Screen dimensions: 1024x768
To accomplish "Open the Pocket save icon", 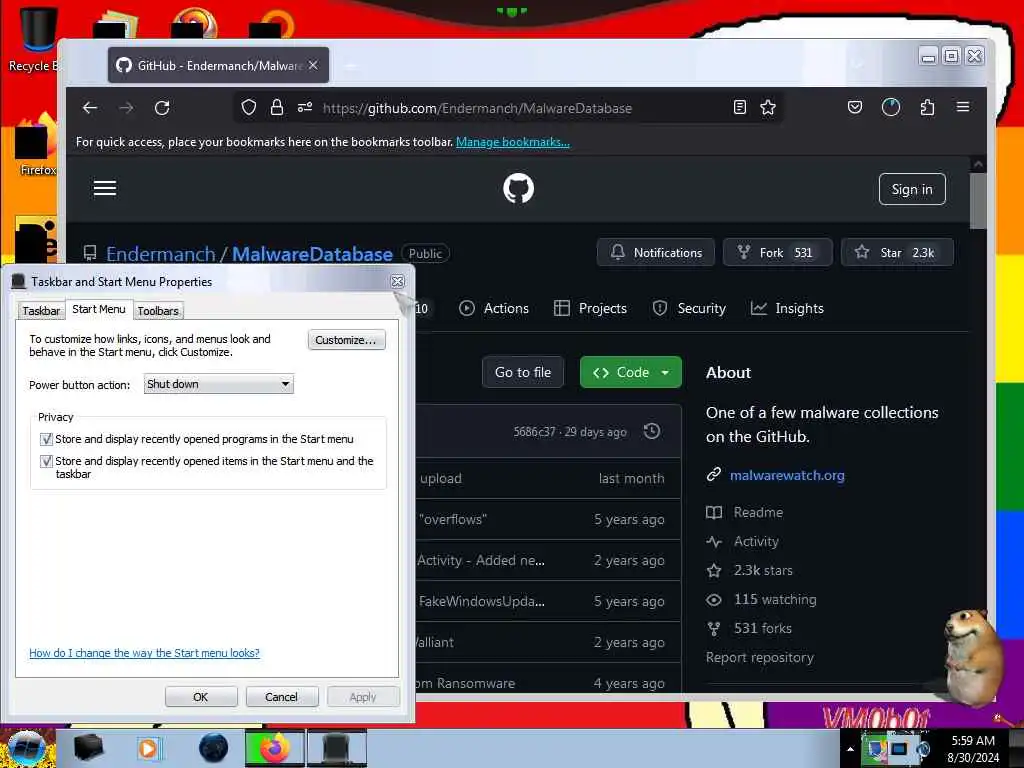I will [x=854, y=107].
